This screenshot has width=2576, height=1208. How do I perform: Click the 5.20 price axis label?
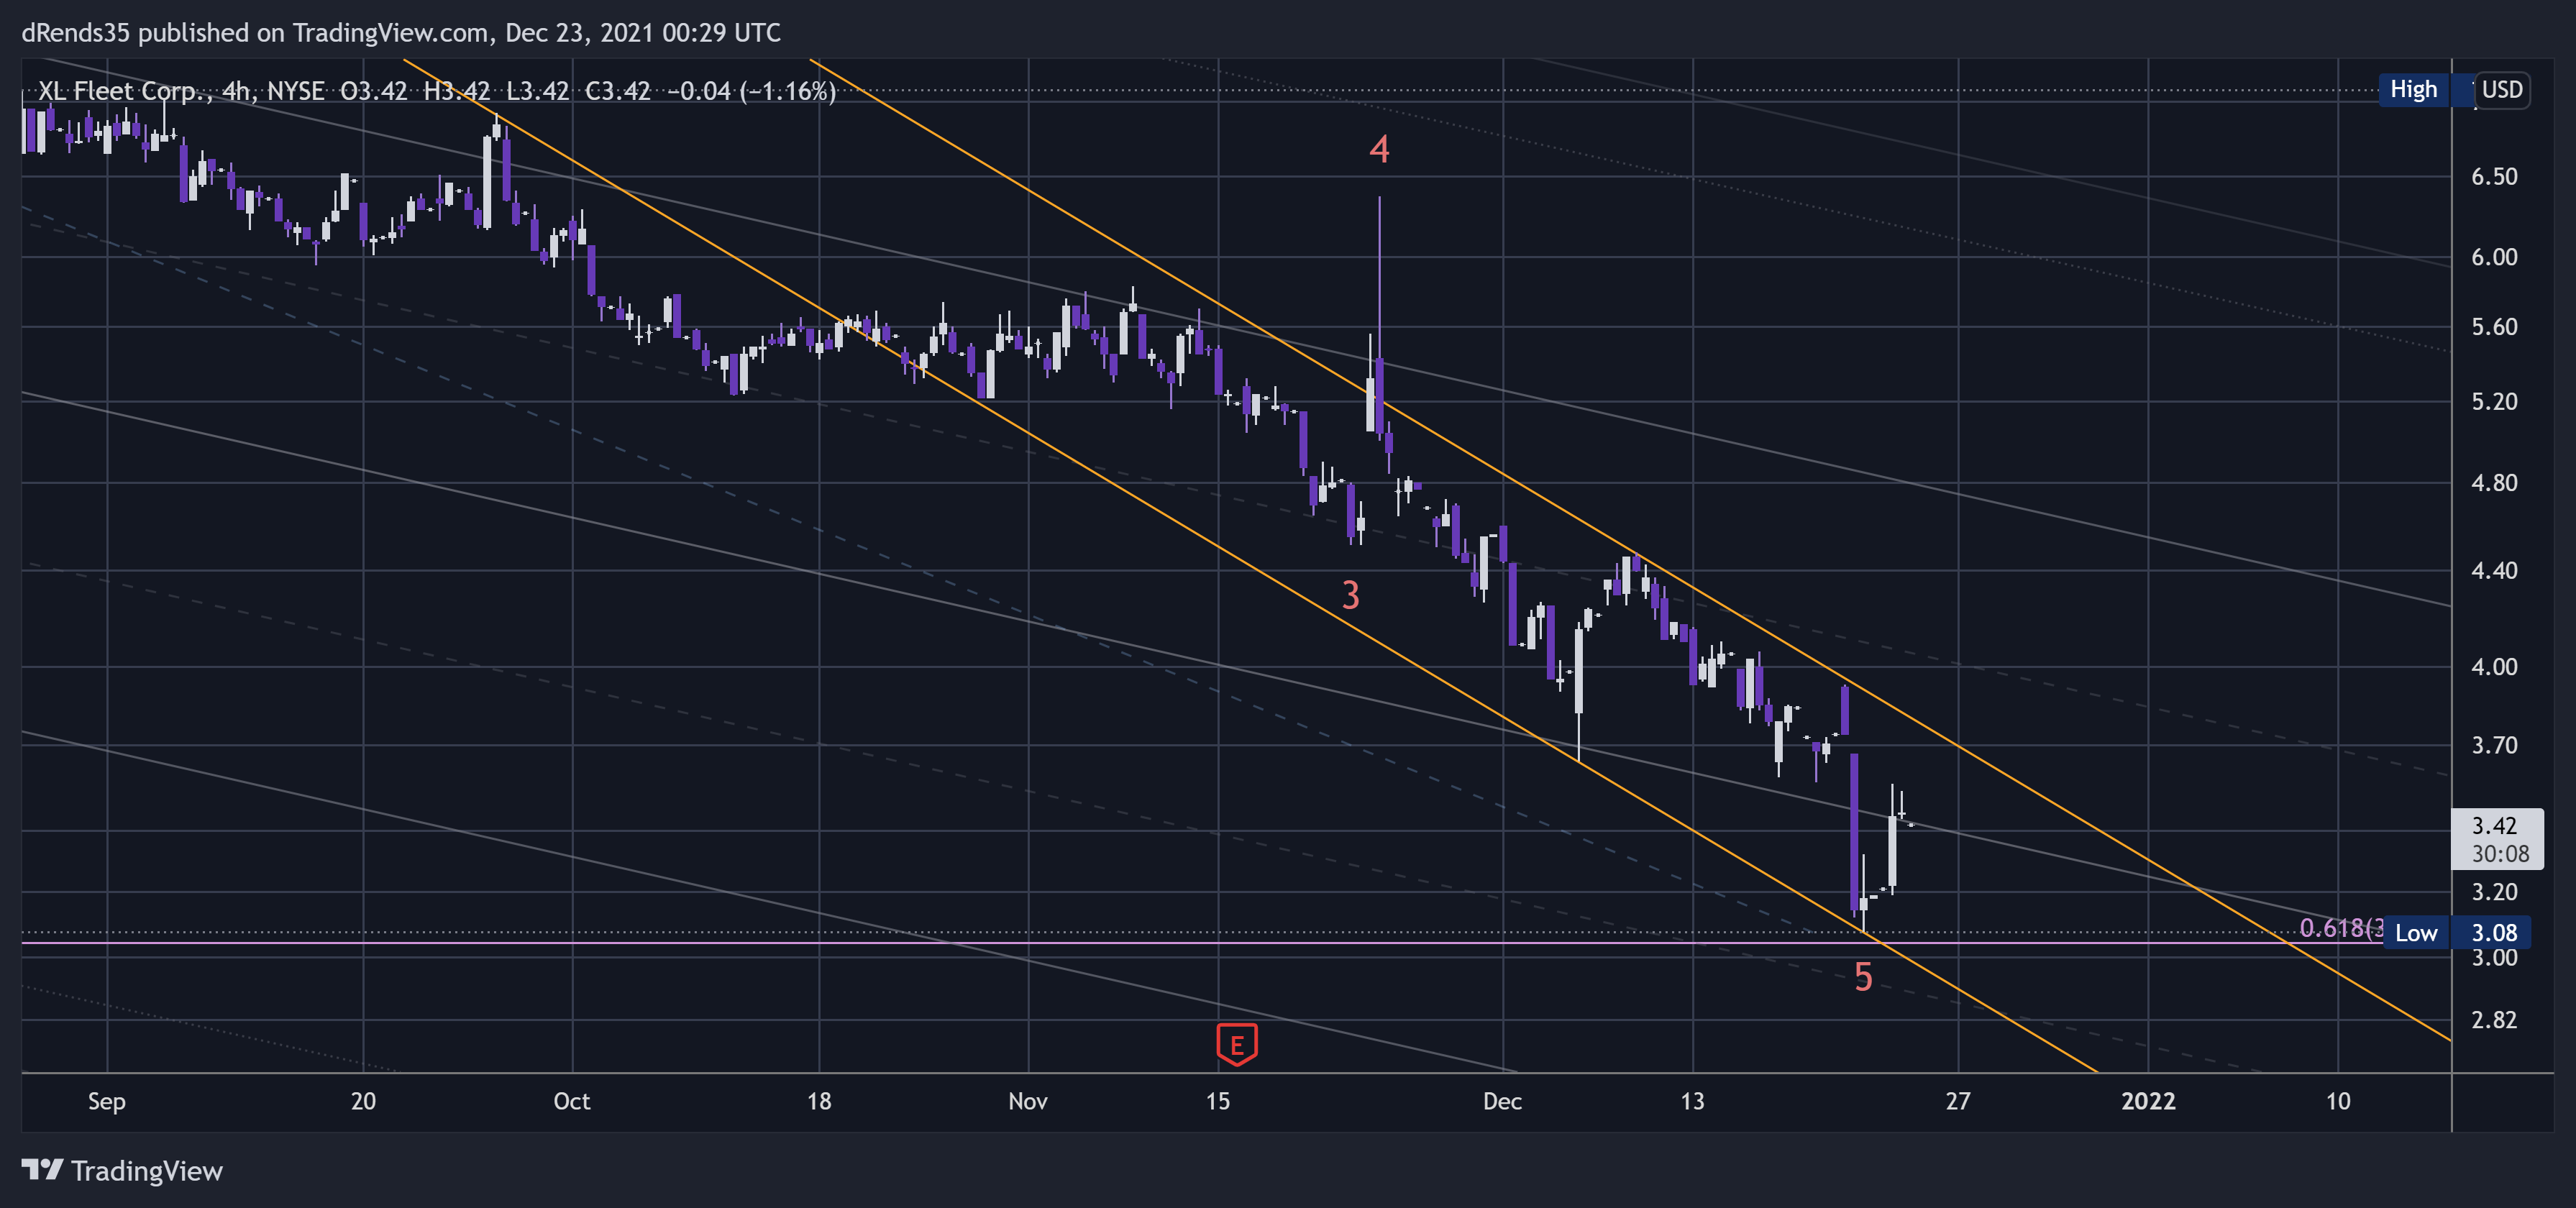pos(2494,401)
